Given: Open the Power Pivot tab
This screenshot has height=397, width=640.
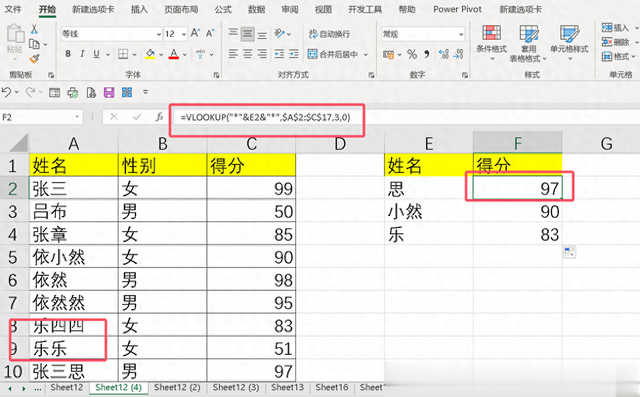Looking at the screenshot, I should coord(457,9).
